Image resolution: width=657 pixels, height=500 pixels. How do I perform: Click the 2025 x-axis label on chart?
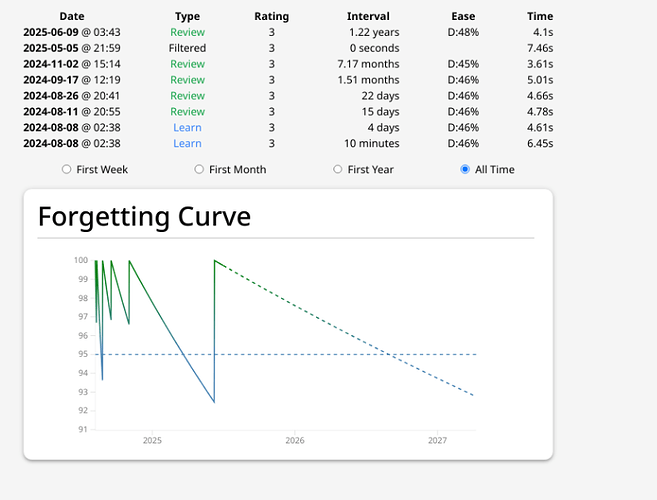point(152,440)
